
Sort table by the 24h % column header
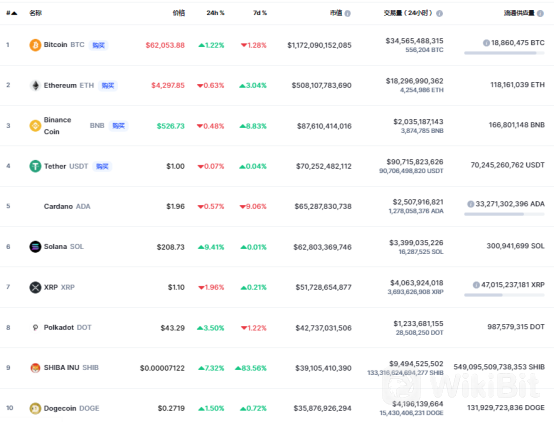(216, 13)
